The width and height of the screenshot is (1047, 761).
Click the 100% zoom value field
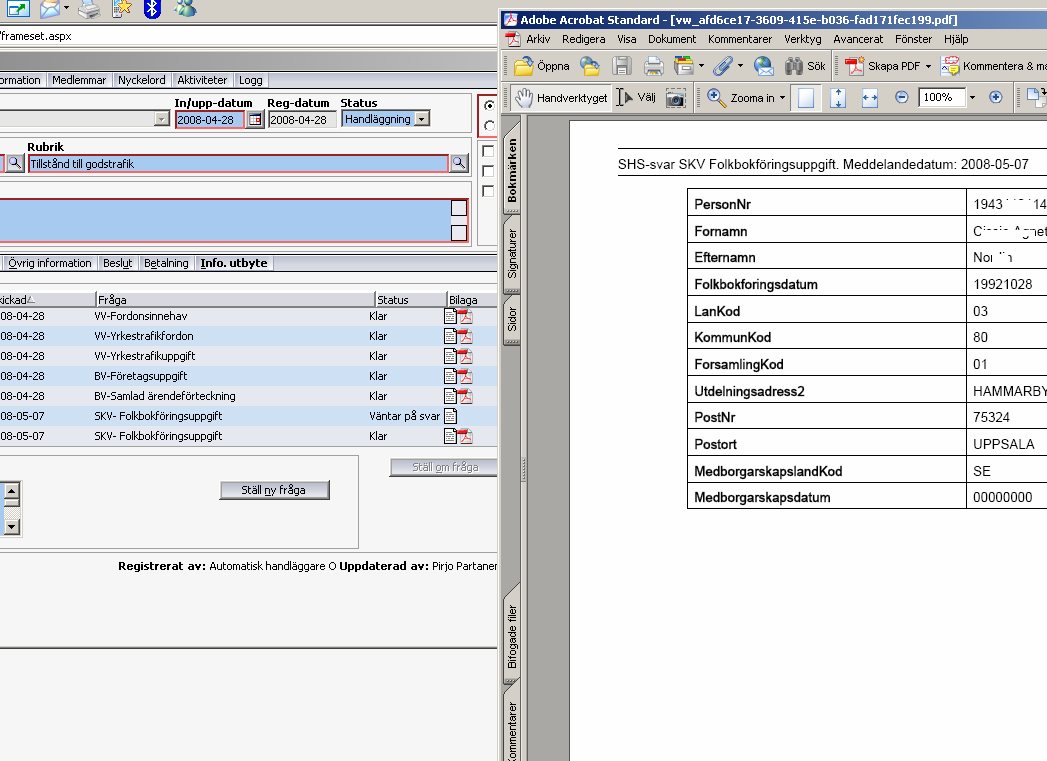tap(942, 97)
